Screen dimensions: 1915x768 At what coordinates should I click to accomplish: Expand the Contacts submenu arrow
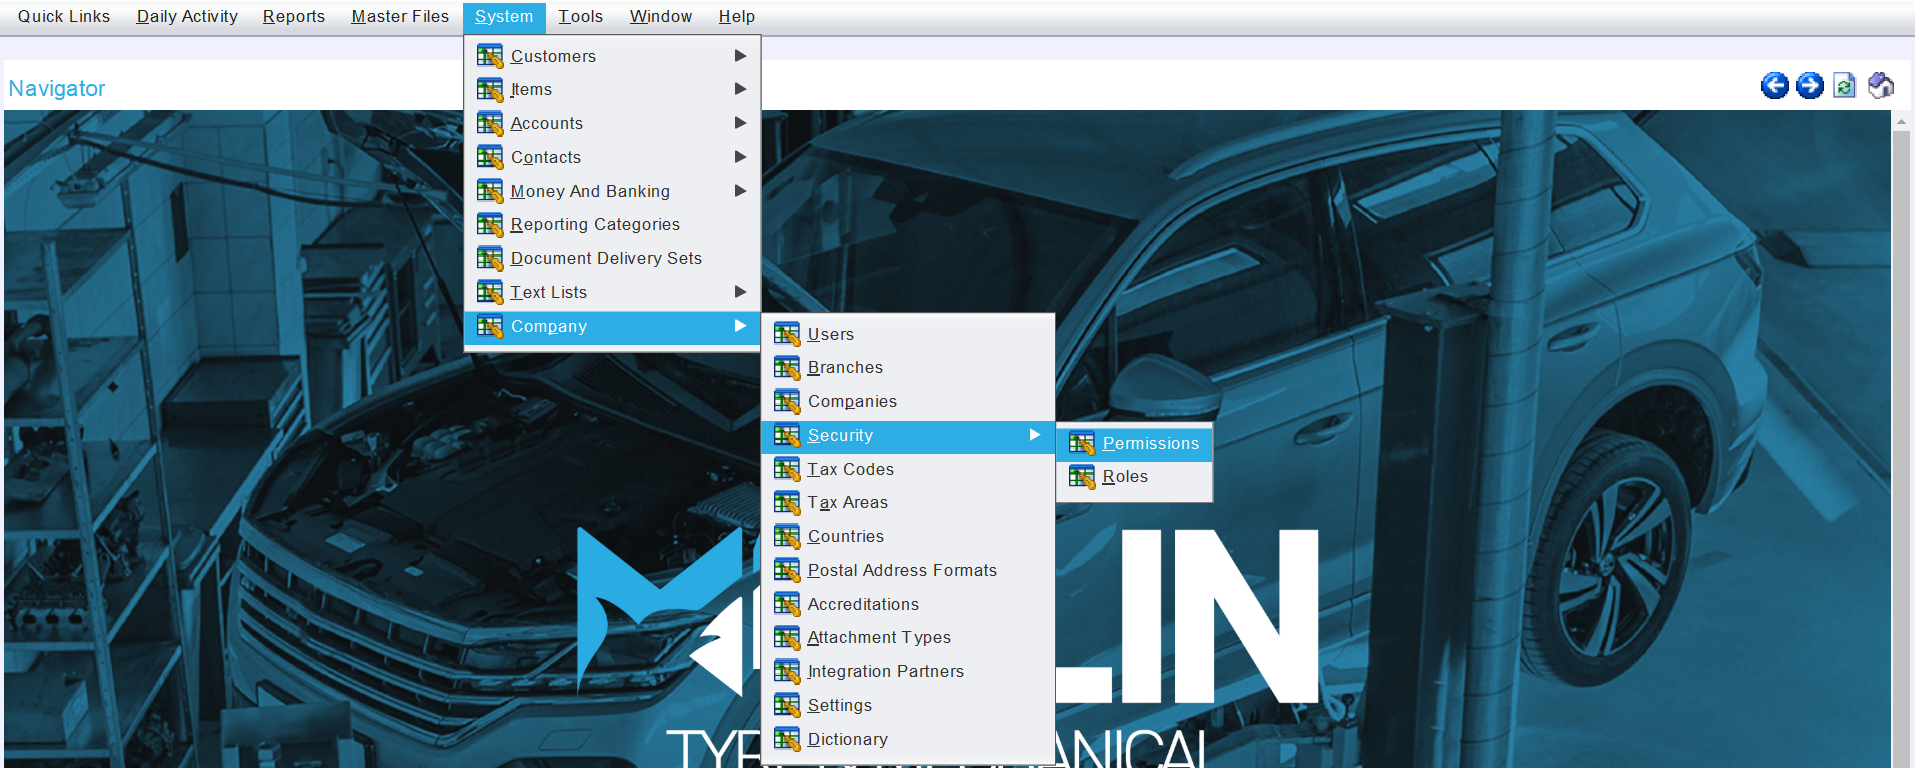(x=740, y=157)
